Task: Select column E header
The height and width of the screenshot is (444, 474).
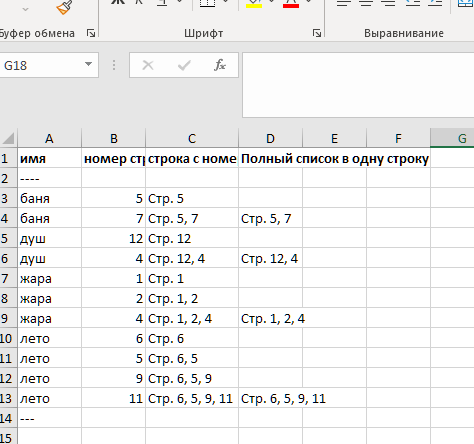Action: (334, 138)
